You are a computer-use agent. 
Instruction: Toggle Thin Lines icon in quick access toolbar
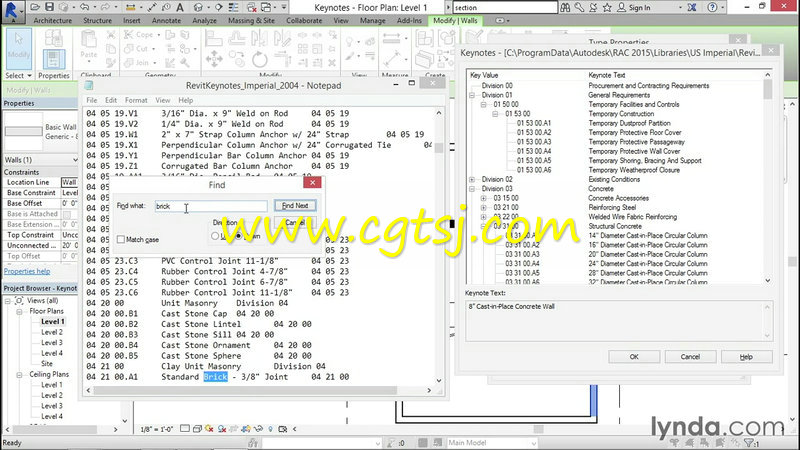click(x=234, y=7)
